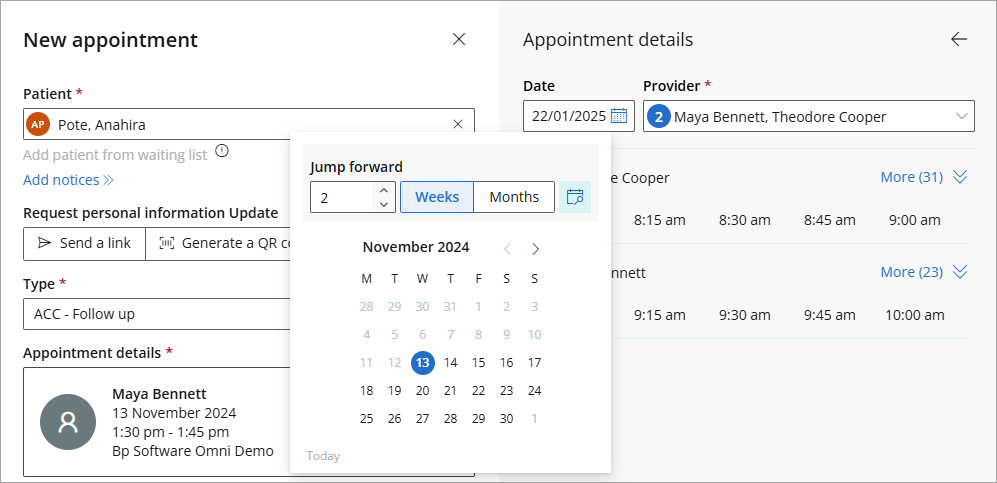Open the Add notices link
This screenshot has width=997, height=483.
tap(68, 180)
